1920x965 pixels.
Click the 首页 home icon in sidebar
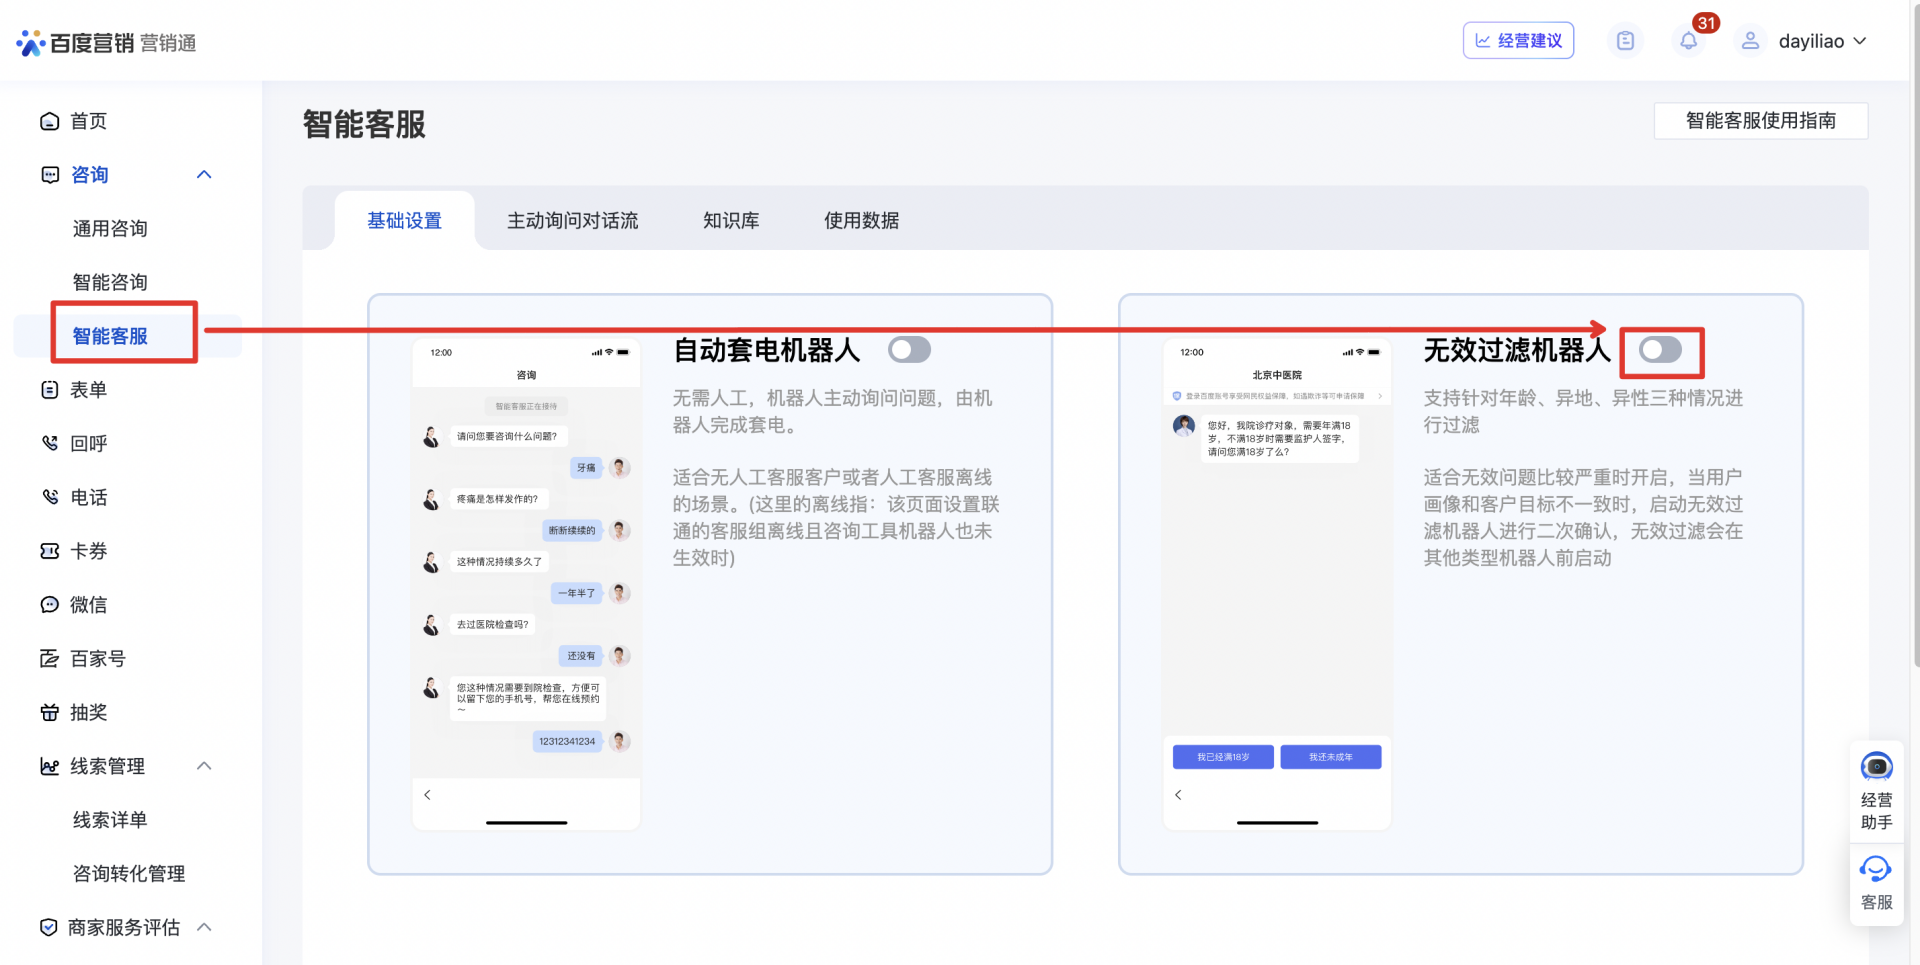[50, 121]
